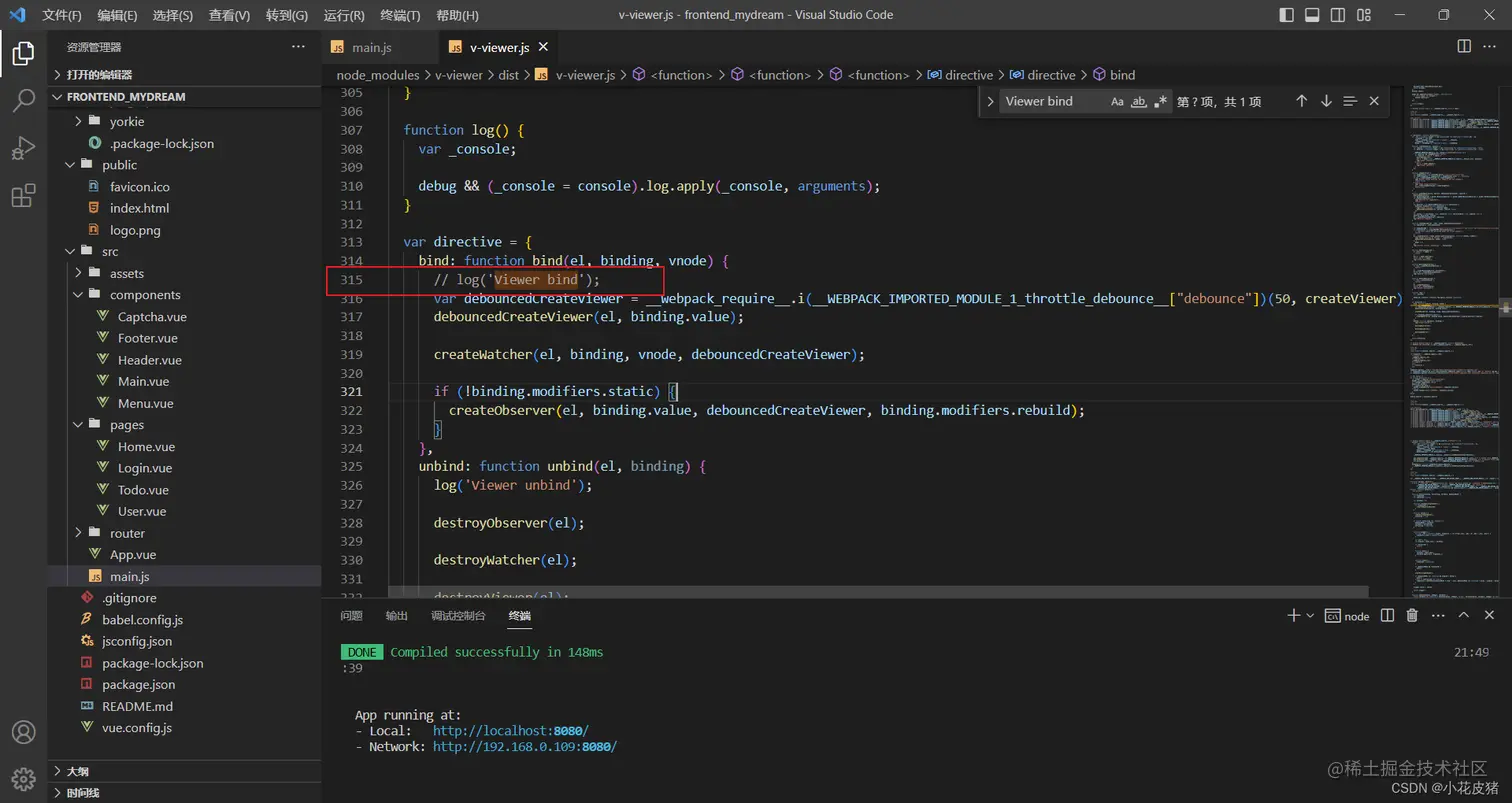Open the http://localhost:8080/ link in terminal
The width and height of the screenshot is (1512, 803).
(510, 731)
